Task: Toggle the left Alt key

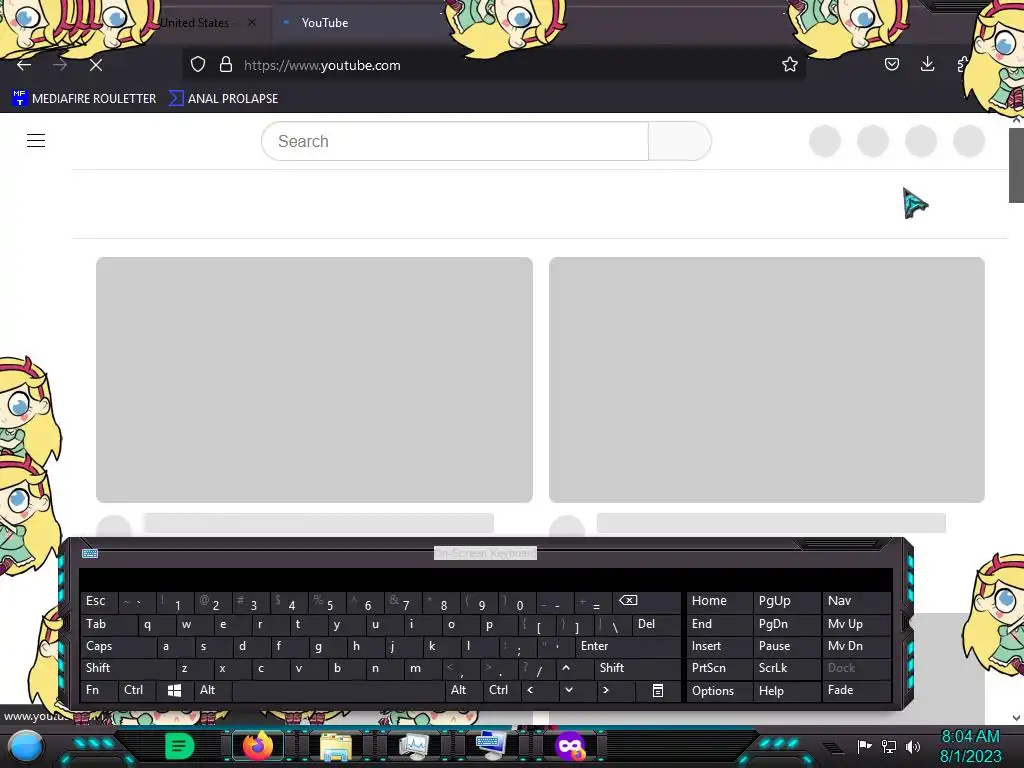Action: click(212, 690)
